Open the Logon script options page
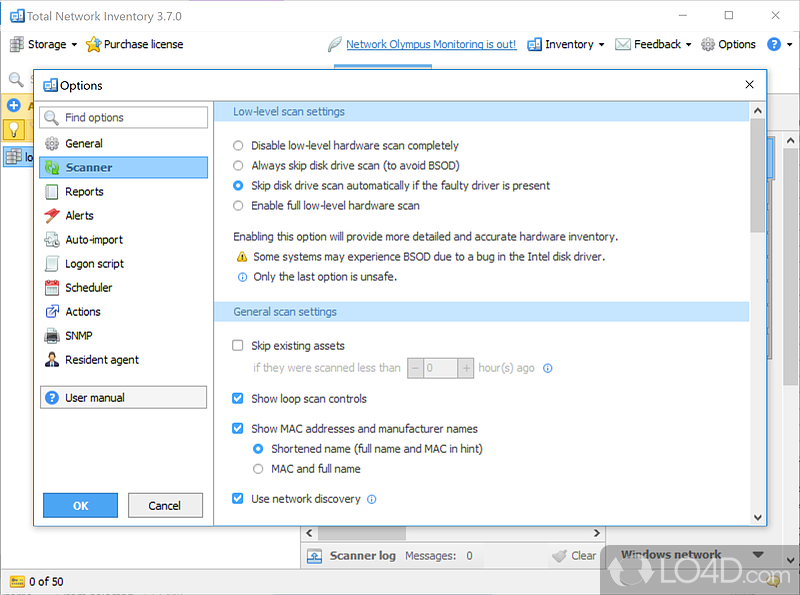Screen dimensions: 800x595 tap(123, 263)
